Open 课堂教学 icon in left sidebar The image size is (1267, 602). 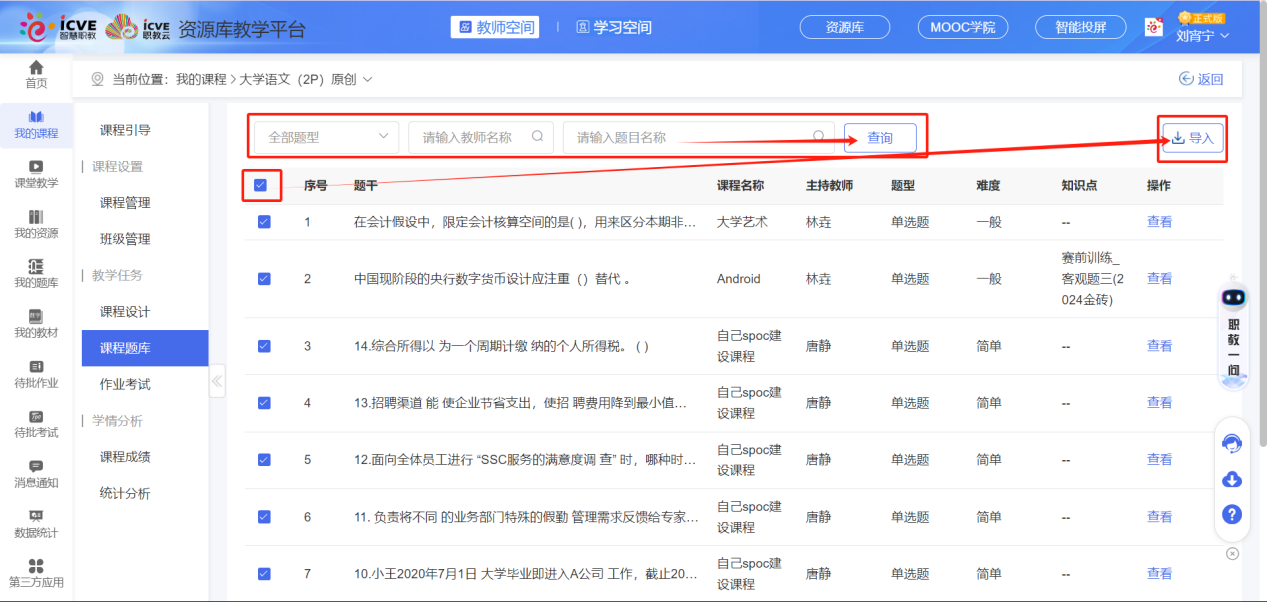pyautogui.click(x=36, y=167)
